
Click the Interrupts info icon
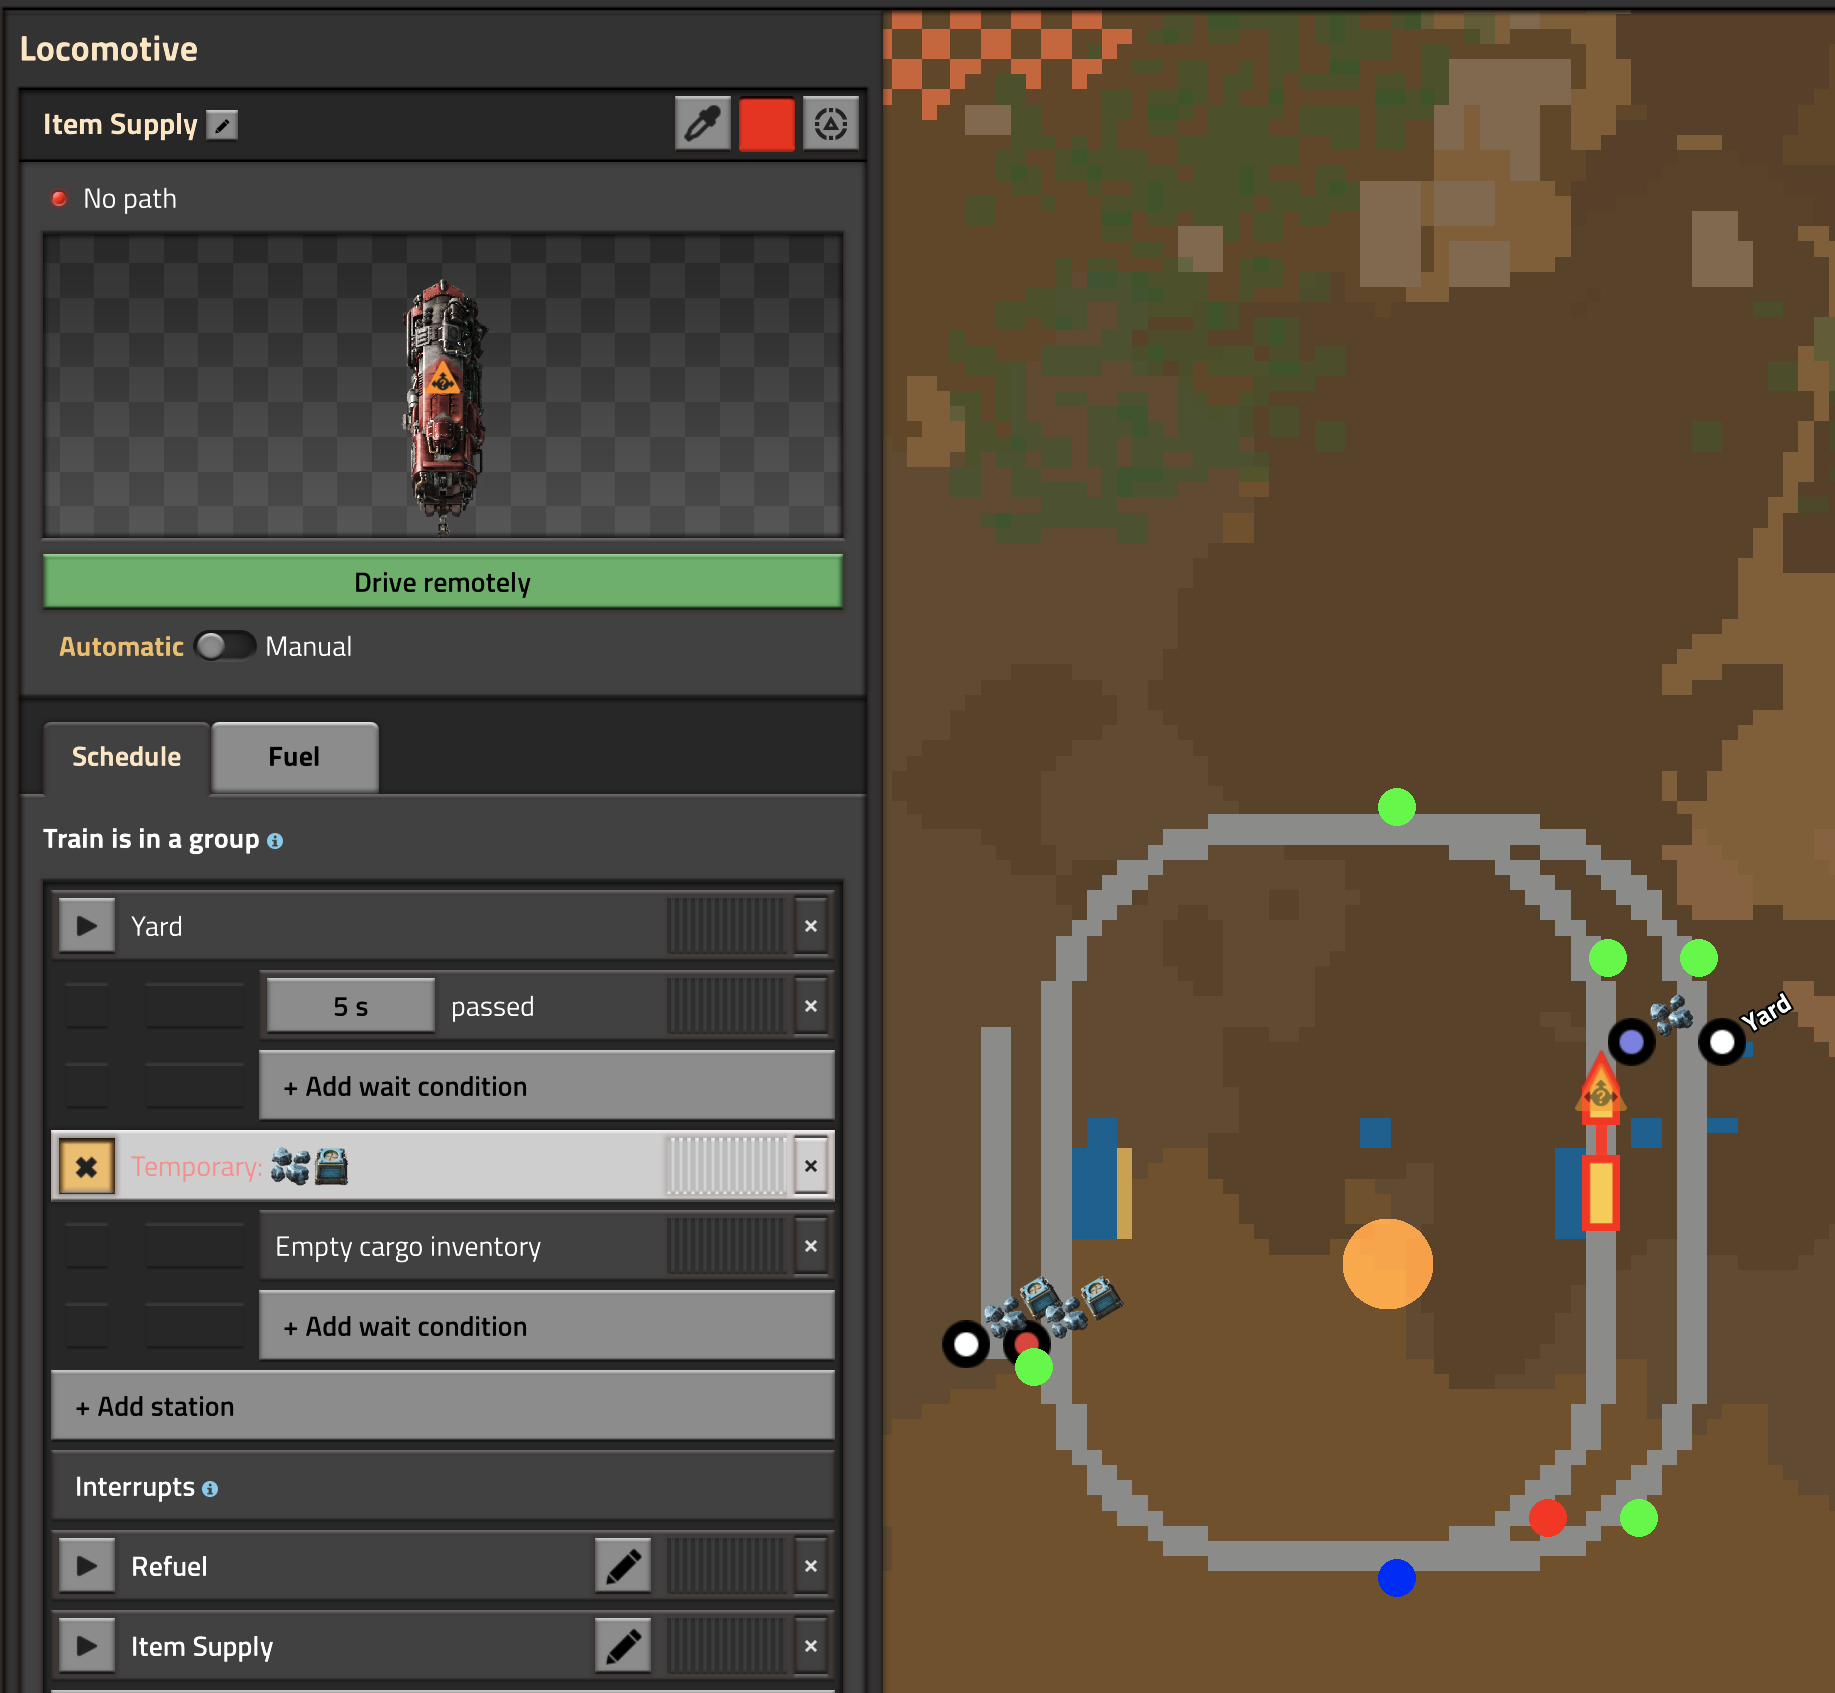pos(210,1489)
